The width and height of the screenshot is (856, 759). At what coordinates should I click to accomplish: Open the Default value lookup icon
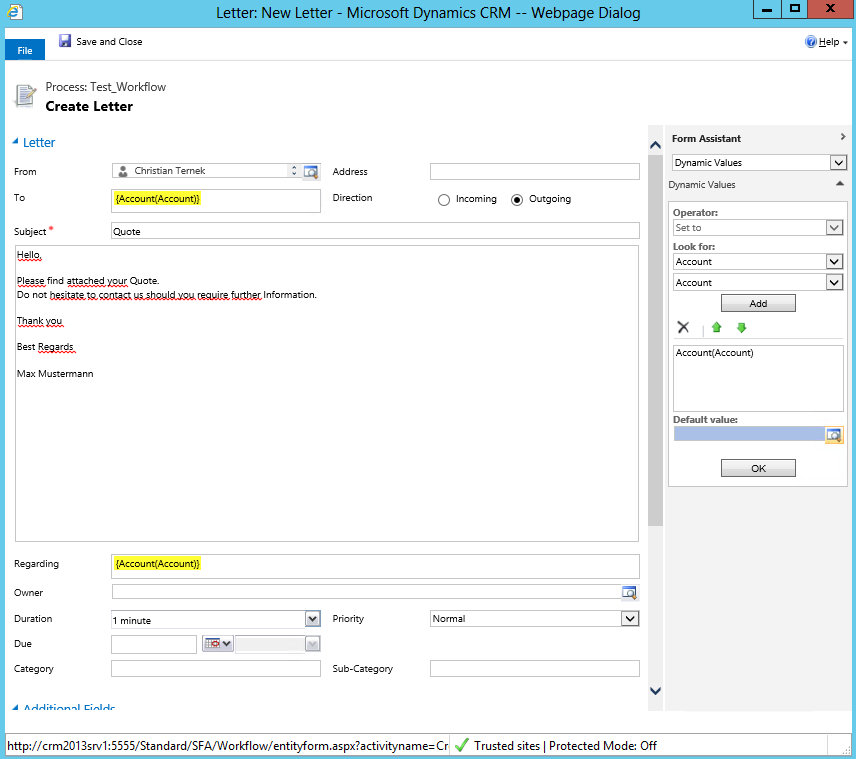[834, 435]
